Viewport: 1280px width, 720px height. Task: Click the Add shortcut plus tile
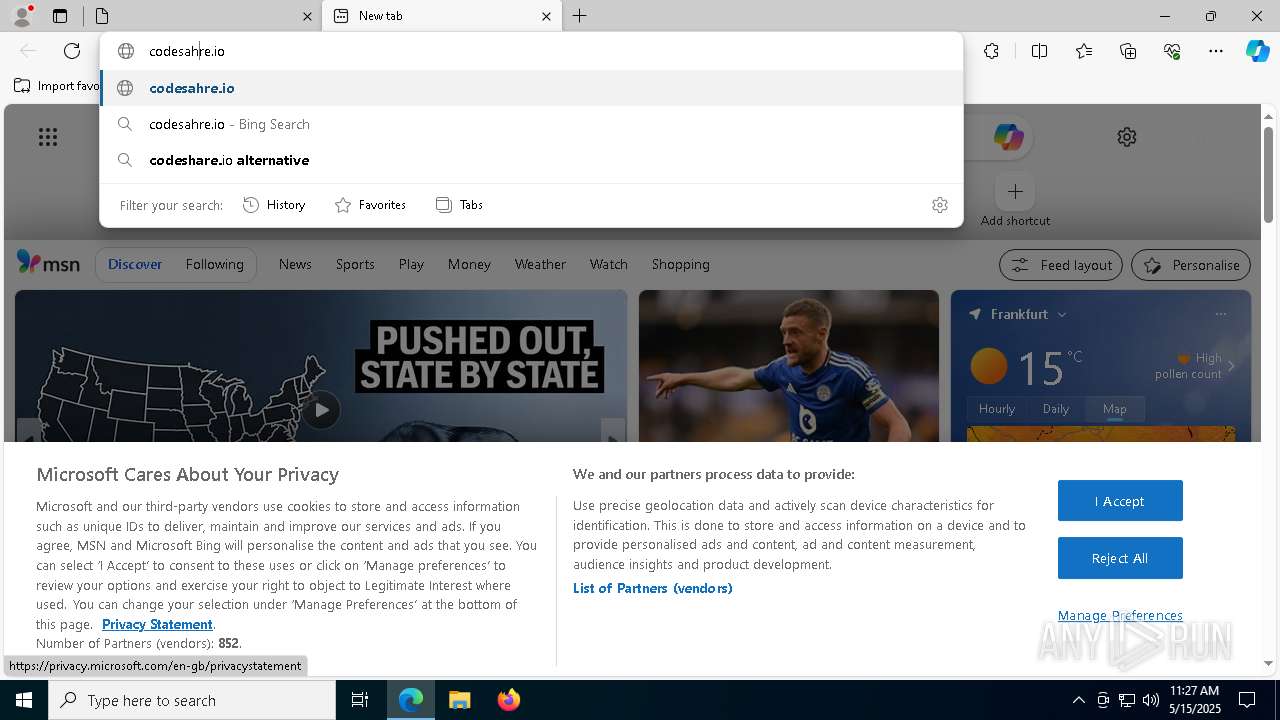point(1015,191)
